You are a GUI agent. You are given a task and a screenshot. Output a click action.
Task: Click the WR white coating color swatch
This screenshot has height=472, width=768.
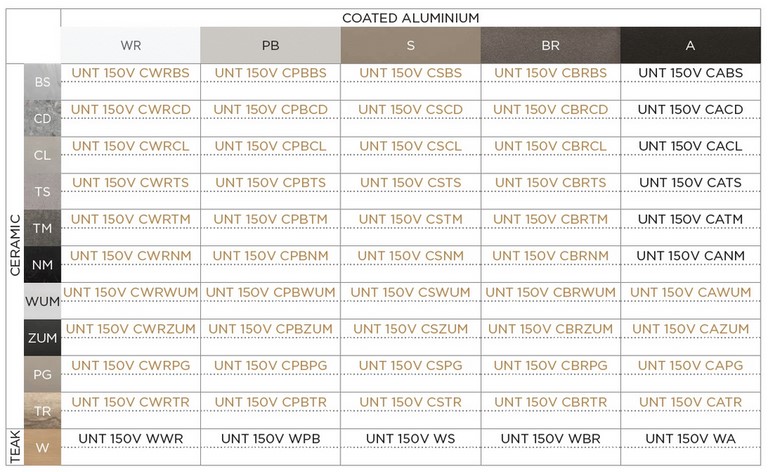[130, 46]
